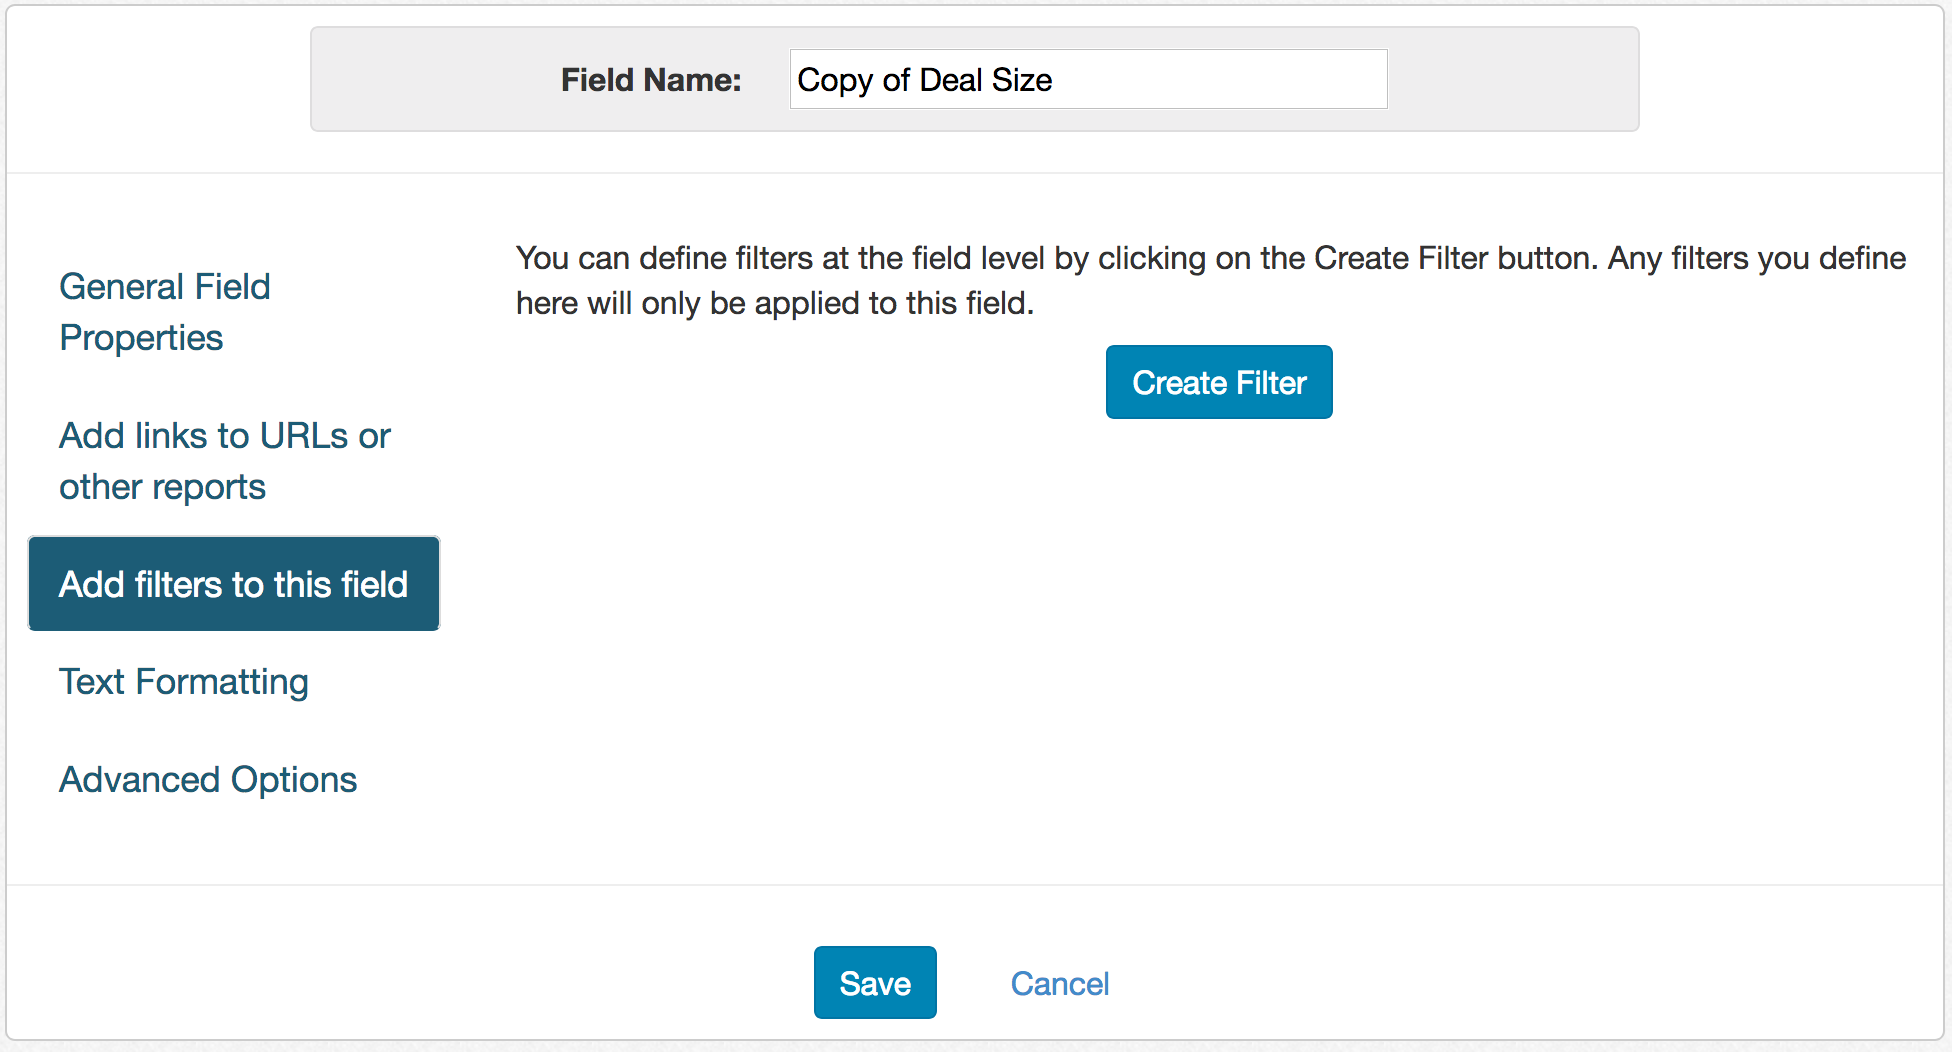Screen dimensions: 1952x1052
Task: Go to the Advanced Options tab
Action: click(x=208, y=780)
